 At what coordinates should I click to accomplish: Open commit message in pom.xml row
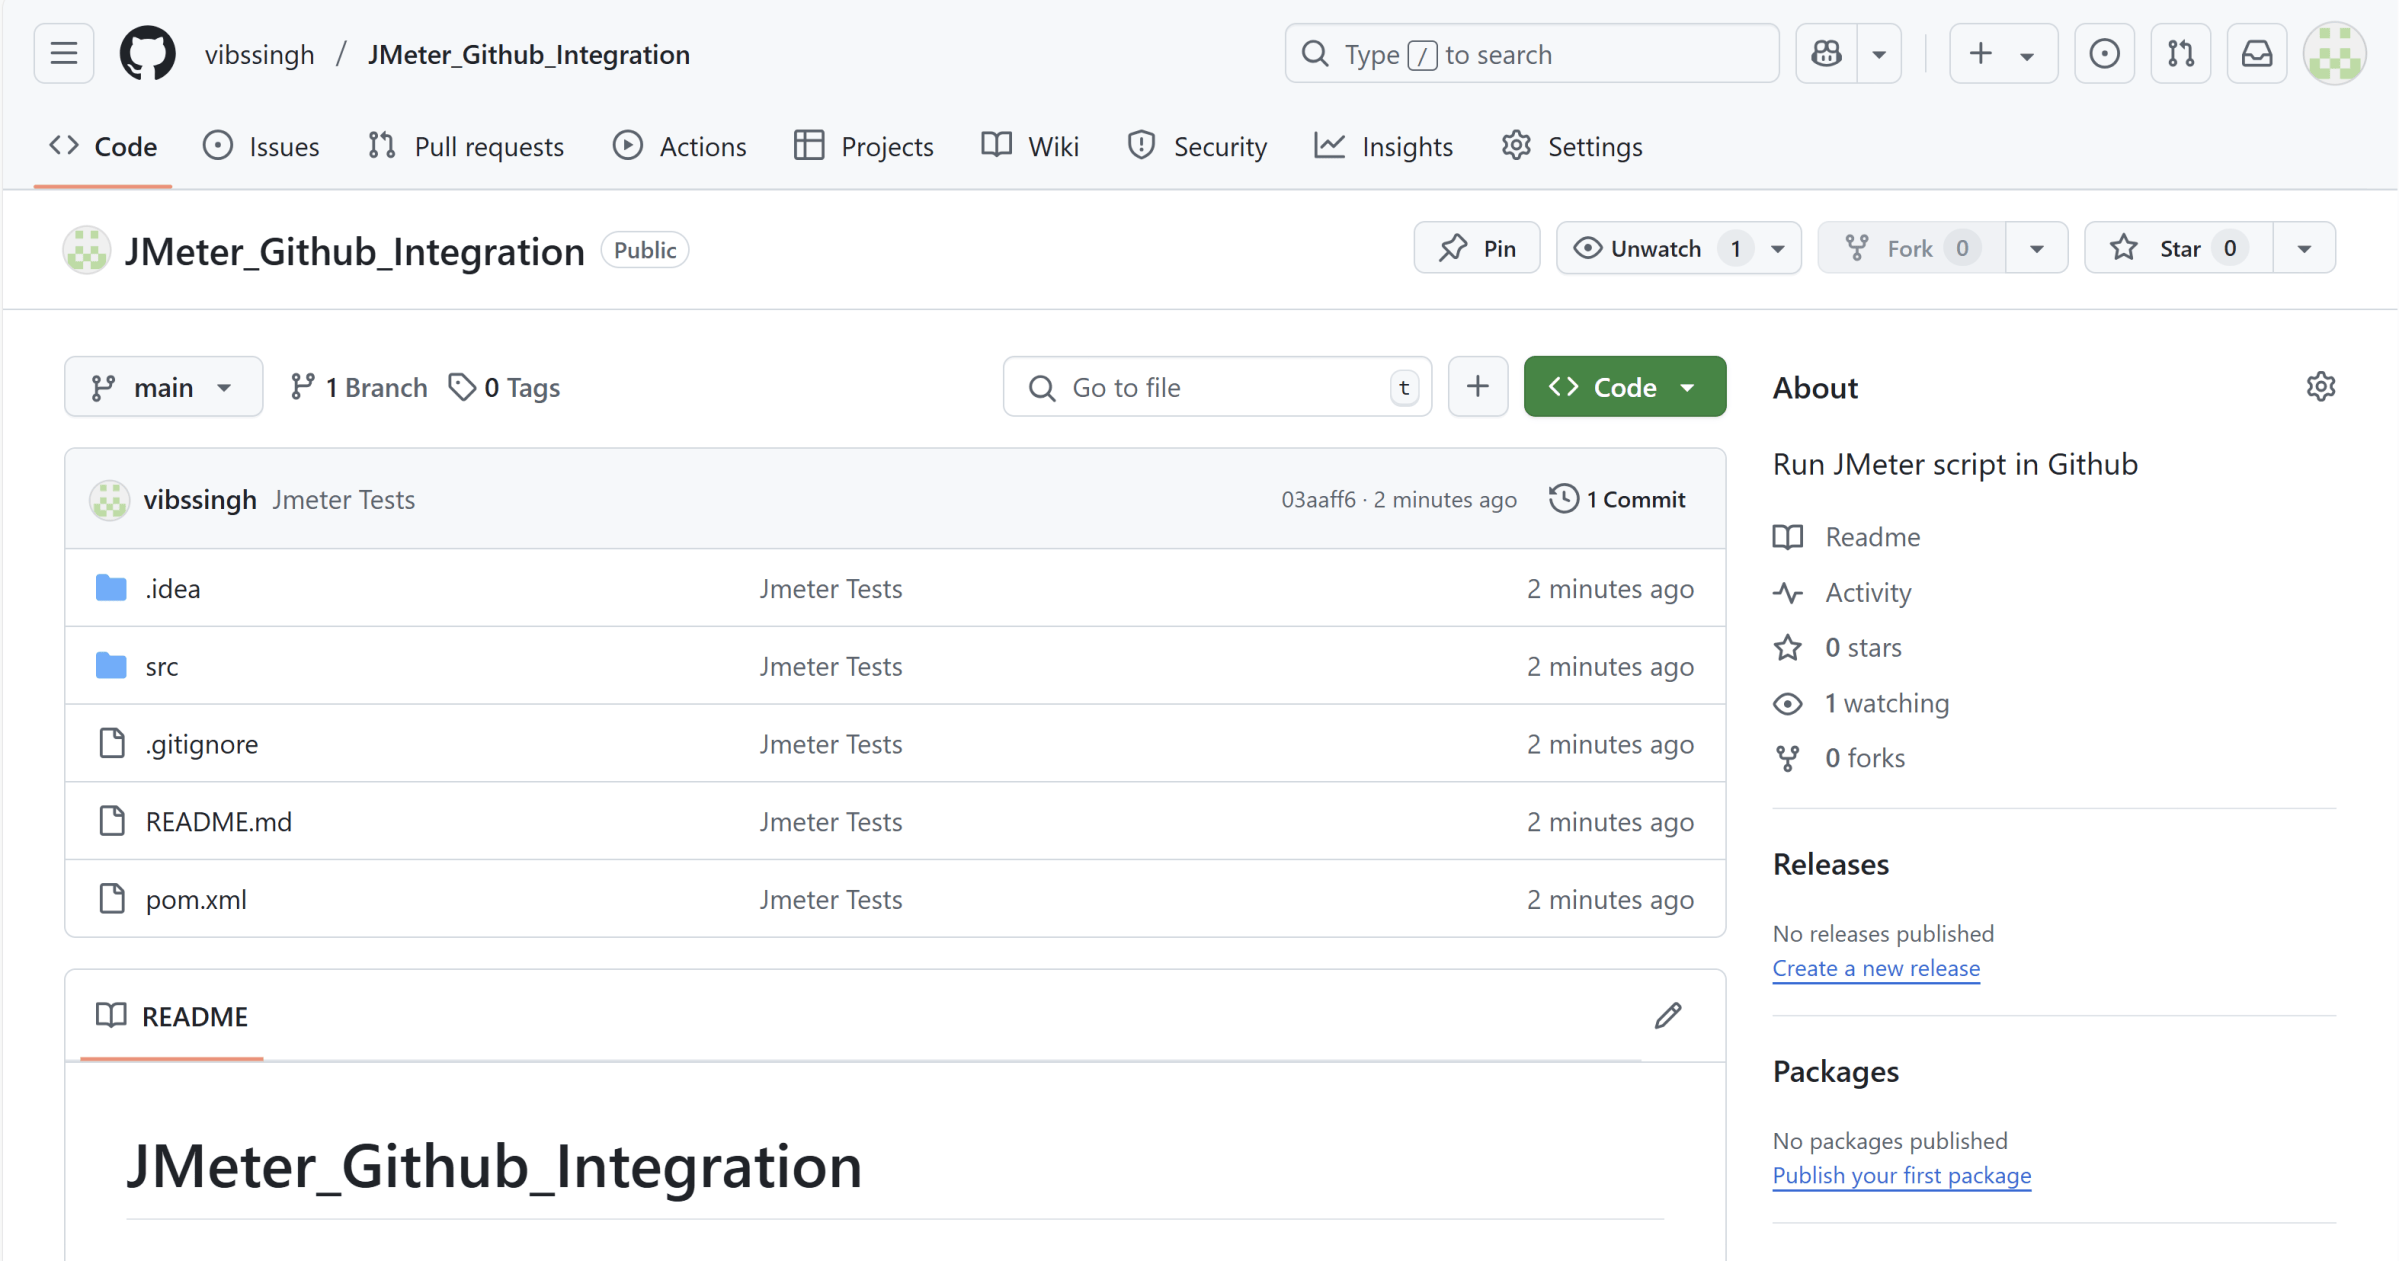click(x=830, y=899)
